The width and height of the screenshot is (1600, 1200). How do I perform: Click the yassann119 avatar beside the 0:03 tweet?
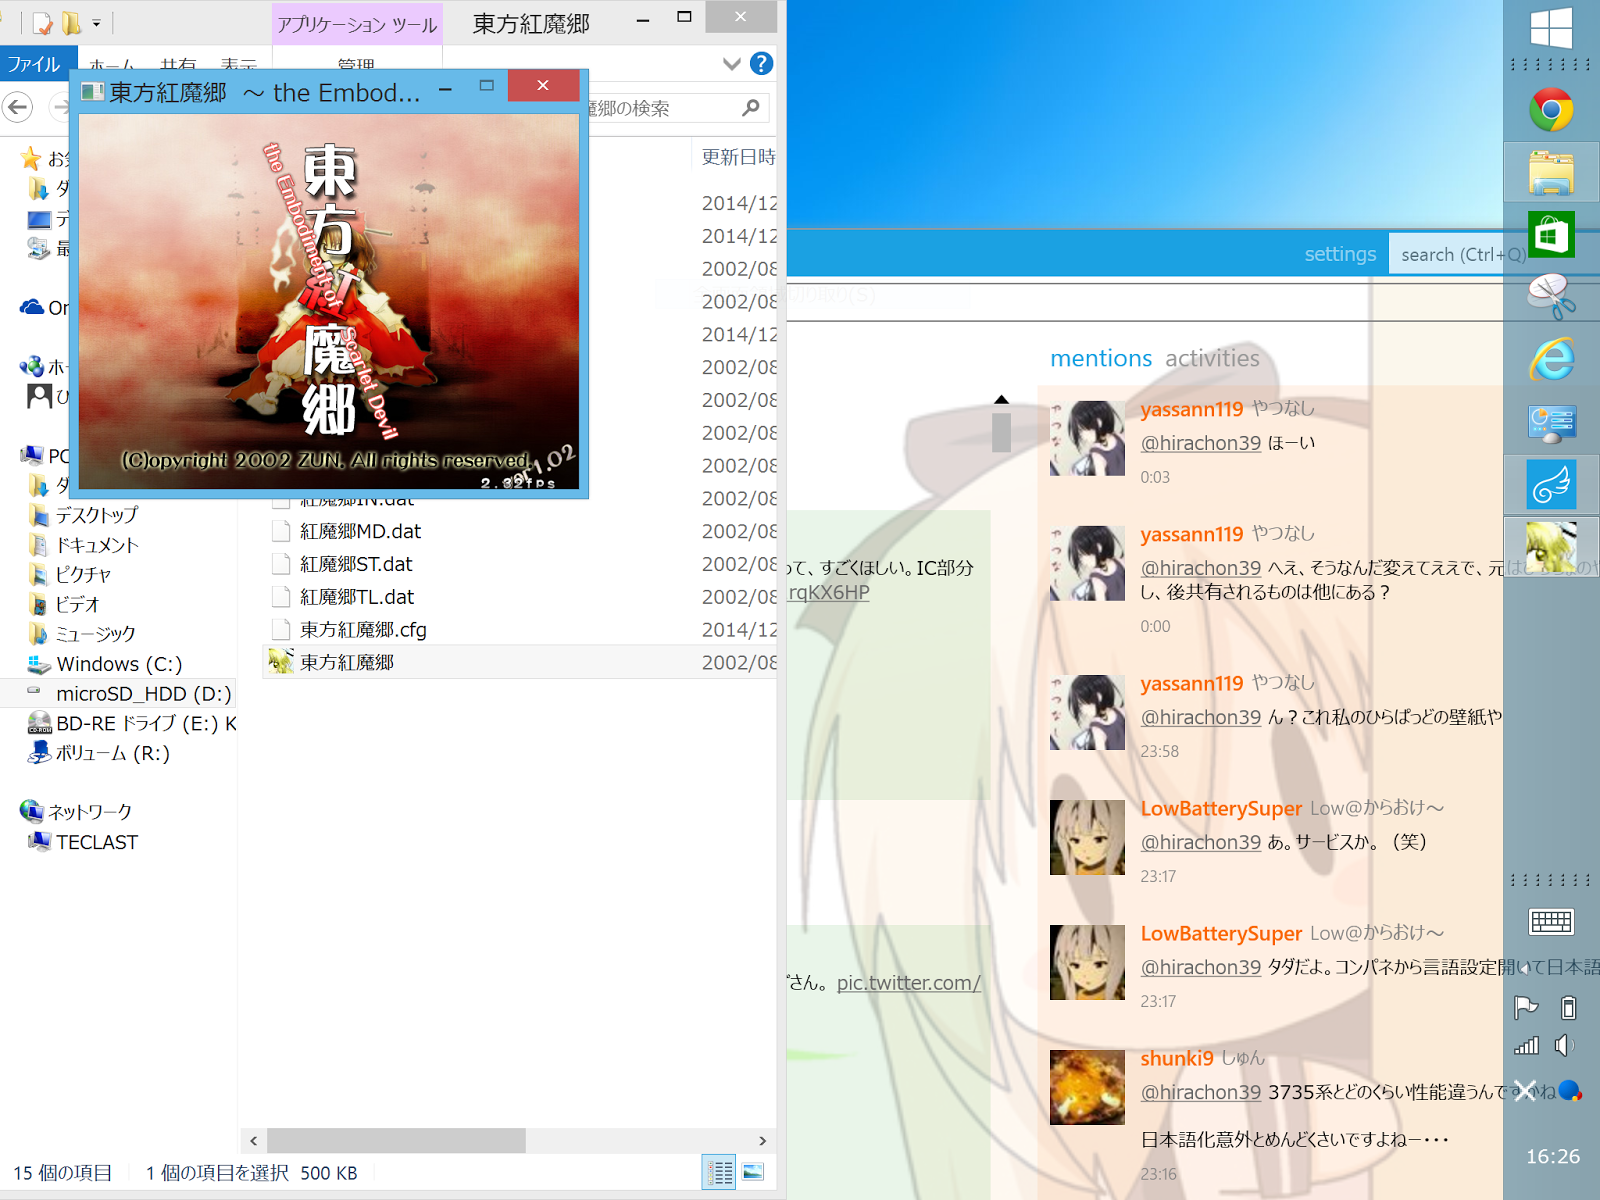[x=1087, y=438]
